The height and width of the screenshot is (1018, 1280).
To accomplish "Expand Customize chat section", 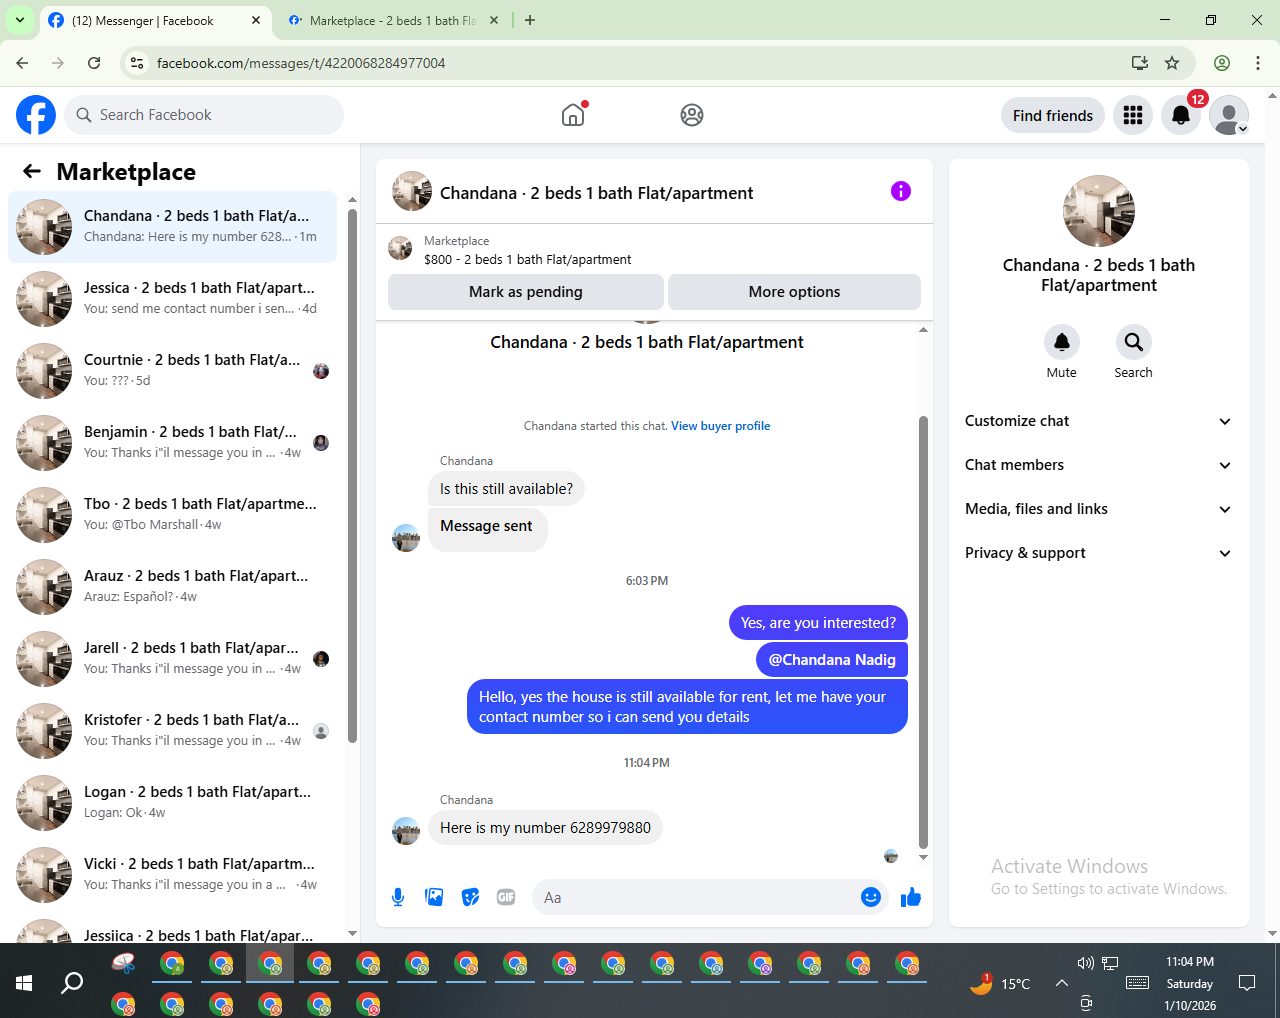I will point(1098,421).
